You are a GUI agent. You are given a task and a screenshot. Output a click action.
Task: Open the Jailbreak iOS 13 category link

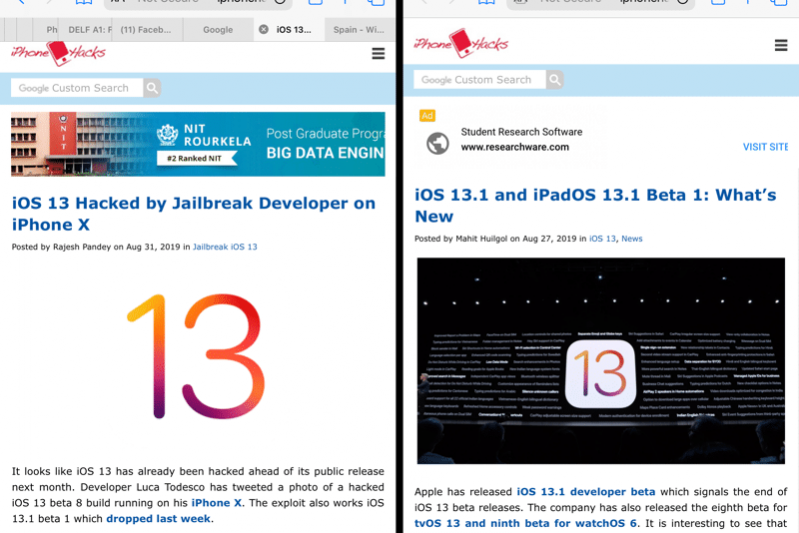(224, 246)
